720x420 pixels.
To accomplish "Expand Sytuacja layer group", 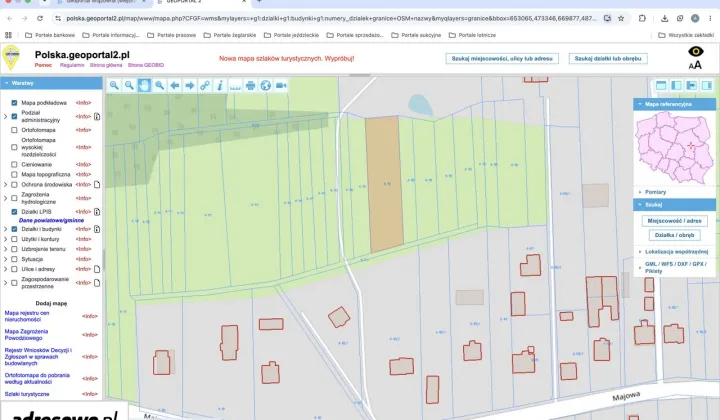I will click(6, 259).
